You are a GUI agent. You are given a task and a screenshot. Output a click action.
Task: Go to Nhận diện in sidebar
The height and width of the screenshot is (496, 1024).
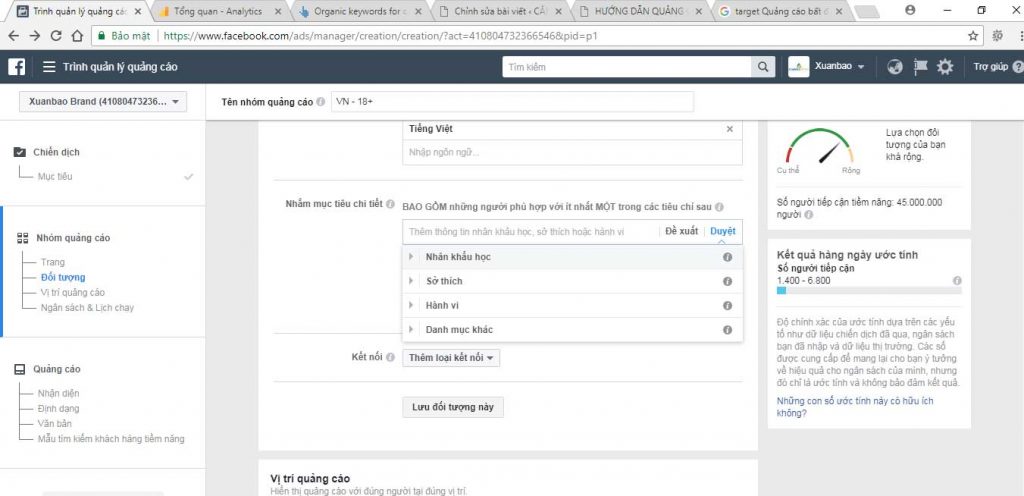pos(59,394)
